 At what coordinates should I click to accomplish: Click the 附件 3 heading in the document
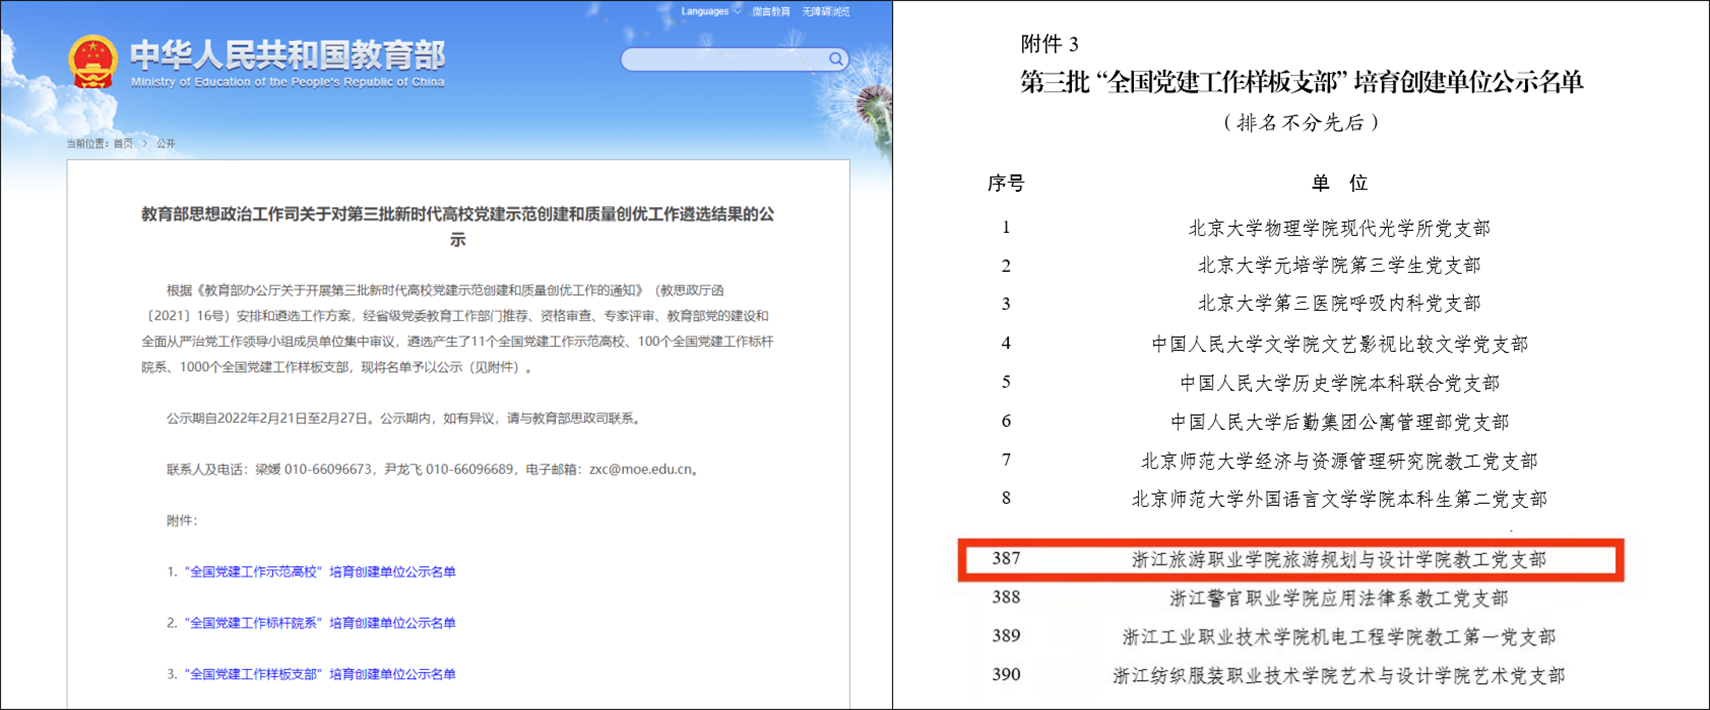tap(1049, 44)
